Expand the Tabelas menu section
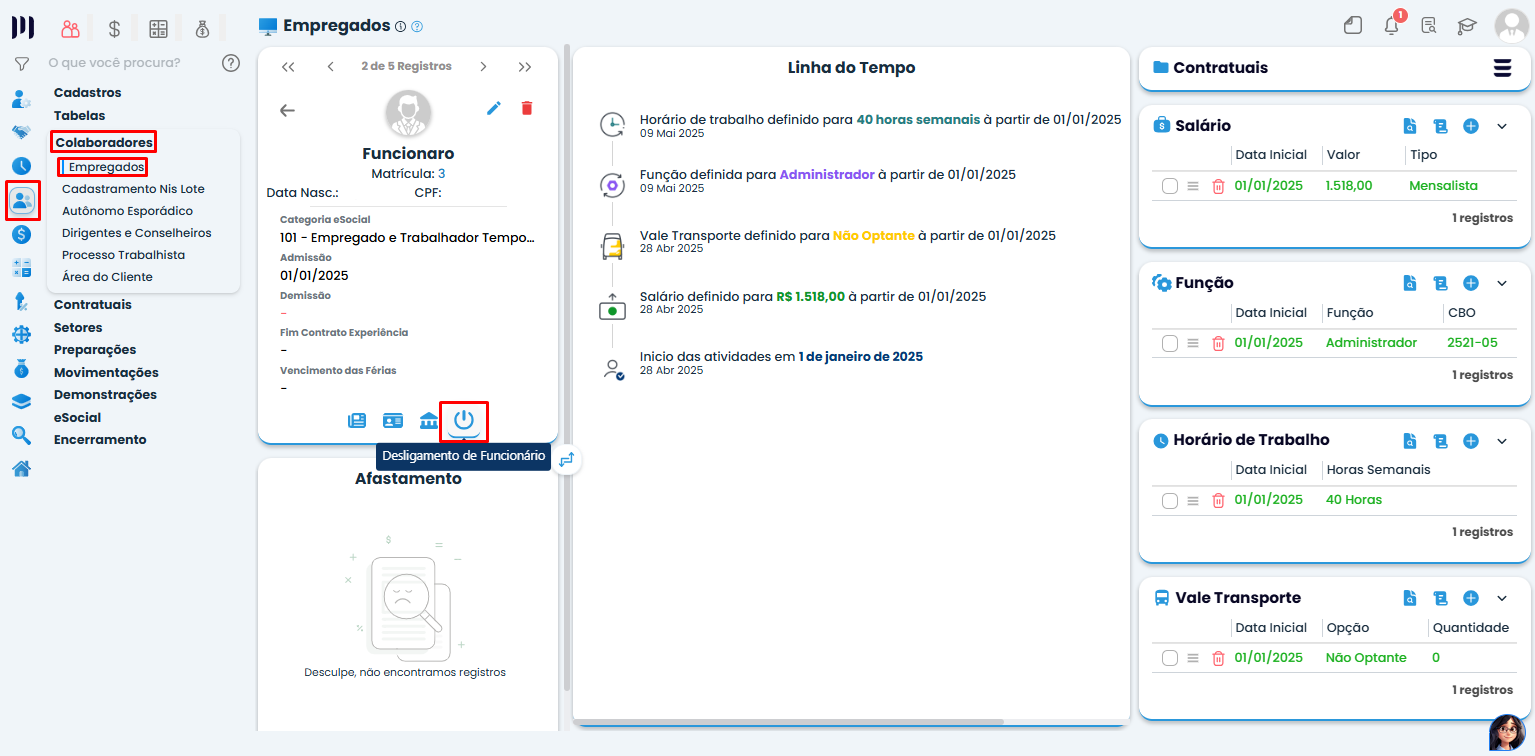1535x756 pixels. click(79, 116)
